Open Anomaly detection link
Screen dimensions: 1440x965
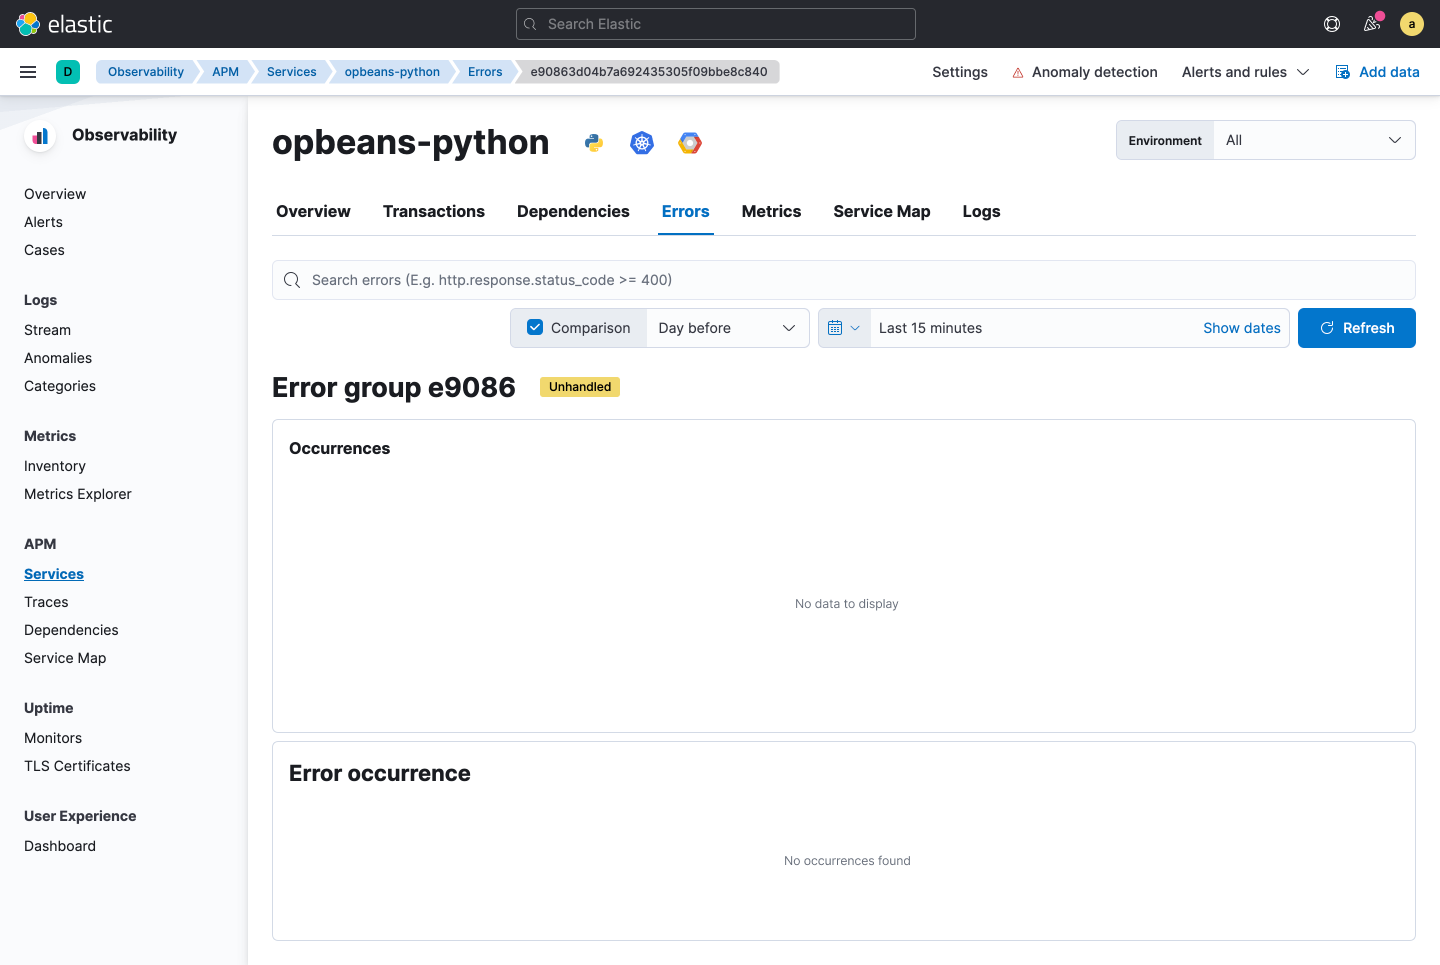pyautogui.click(x=1094, y=72)
